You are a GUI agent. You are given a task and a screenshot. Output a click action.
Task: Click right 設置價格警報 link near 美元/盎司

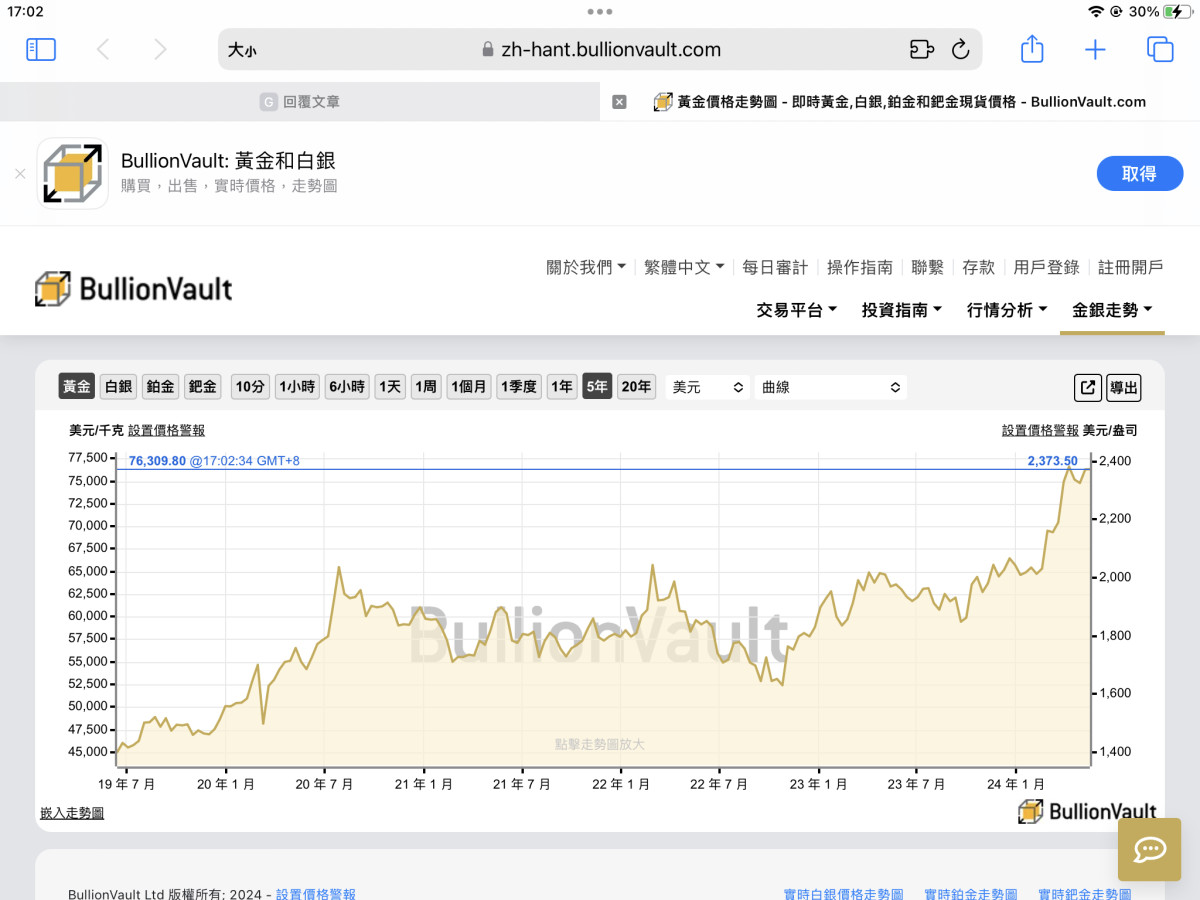1040,431
